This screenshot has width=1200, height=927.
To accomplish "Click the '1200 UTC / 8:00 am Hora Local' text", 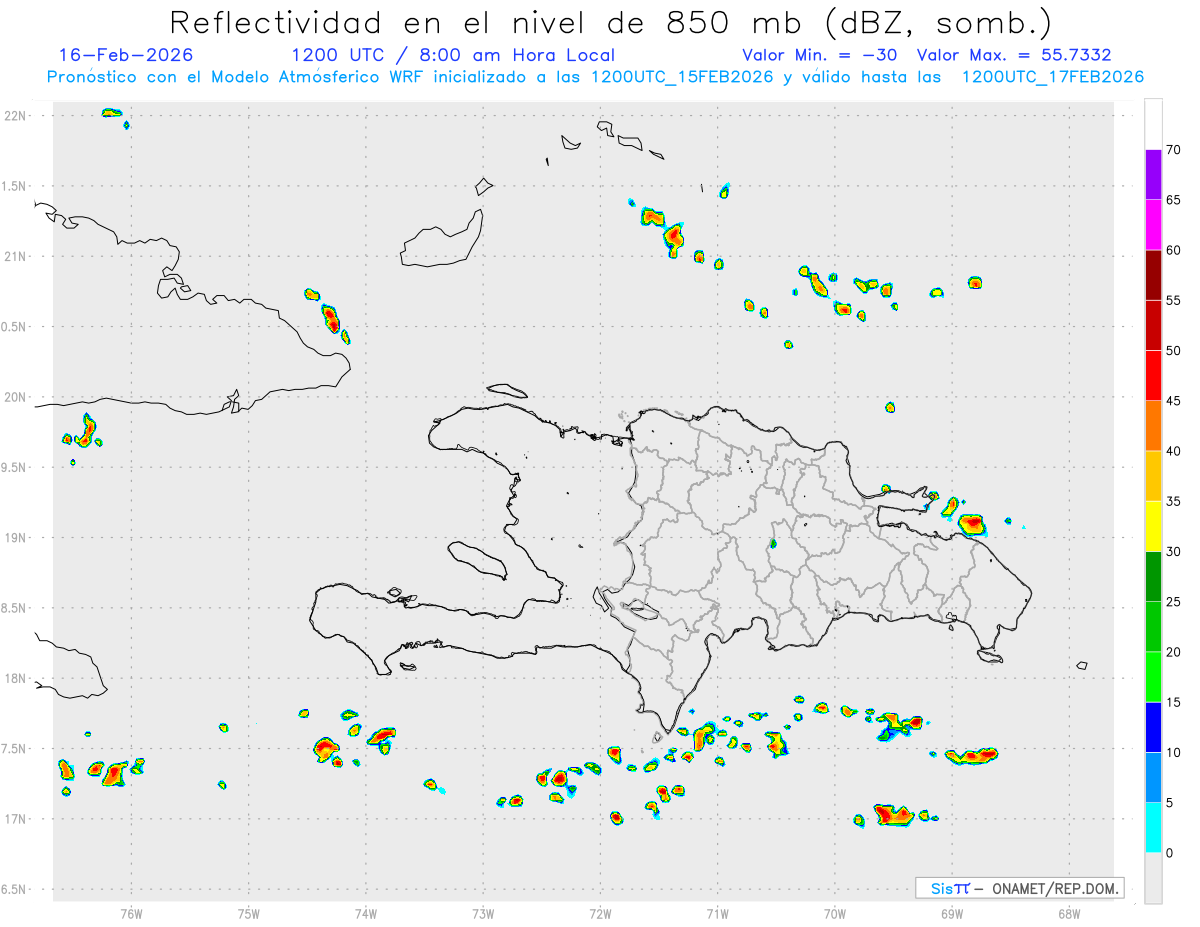I will 453,55.
